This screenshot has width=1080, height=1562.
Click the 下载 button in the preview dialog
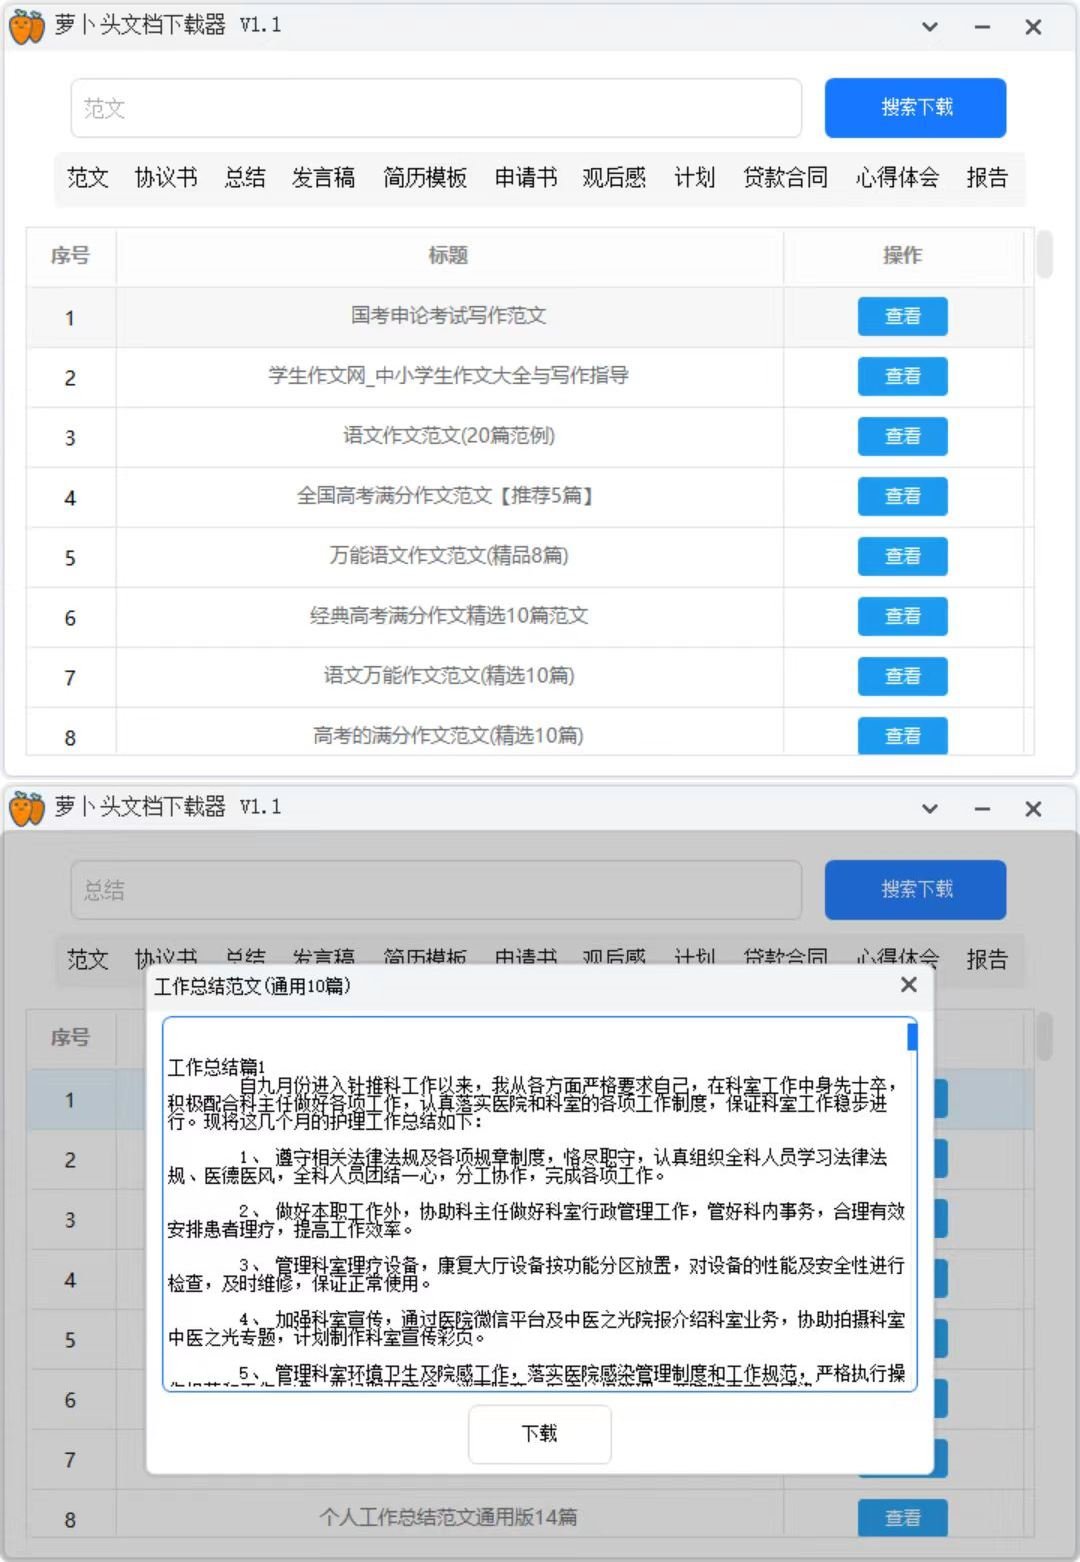click(539, 1433)
